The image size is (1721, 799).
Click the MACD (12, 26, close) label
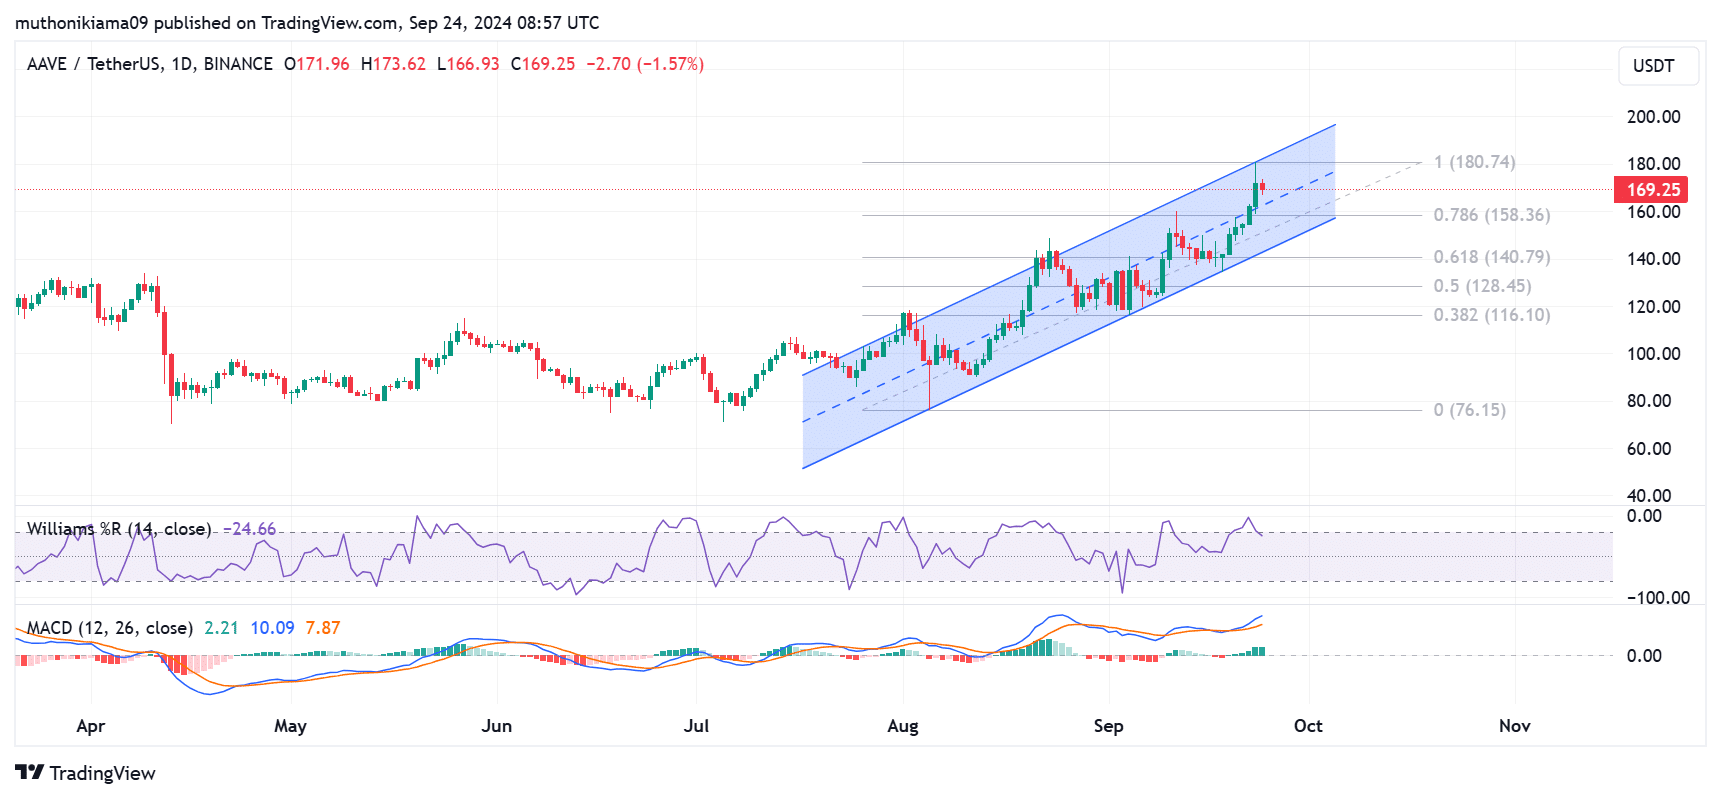pyautogui.click(x=110, y=628)
